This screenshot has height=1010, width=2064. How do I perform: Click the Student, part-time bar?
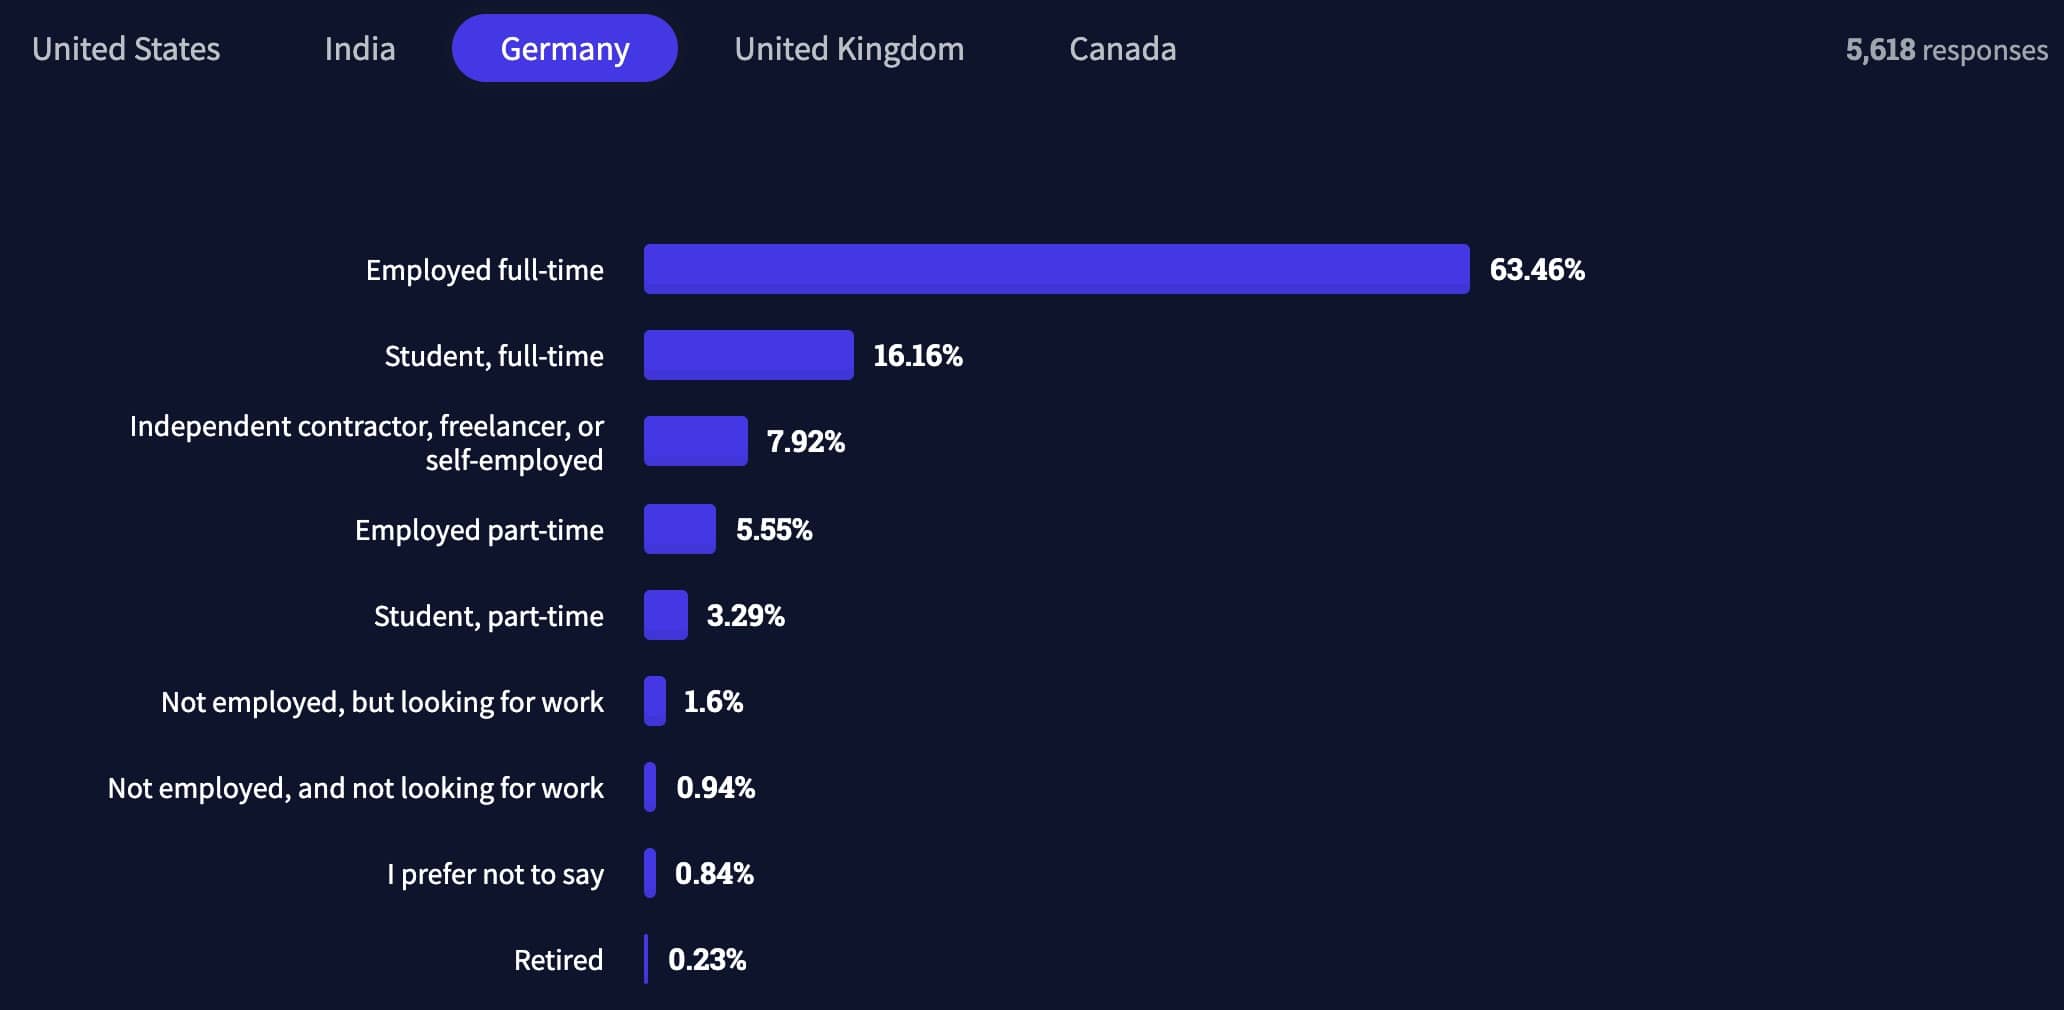[665, 615]
